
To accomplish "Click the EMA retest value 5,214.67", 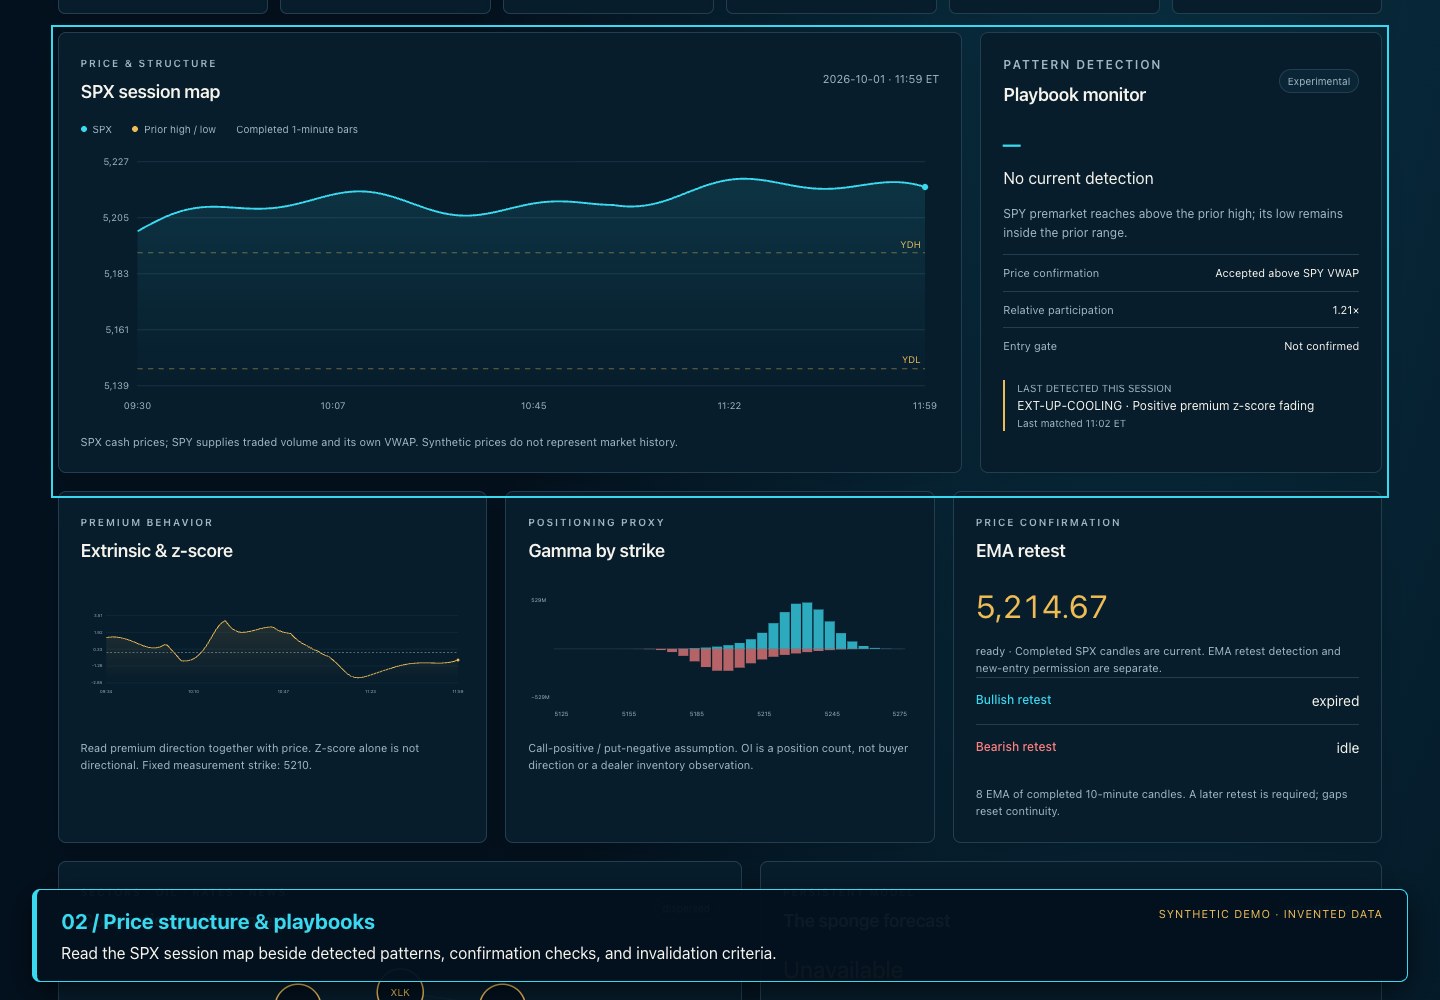I will pos(1041,607).
